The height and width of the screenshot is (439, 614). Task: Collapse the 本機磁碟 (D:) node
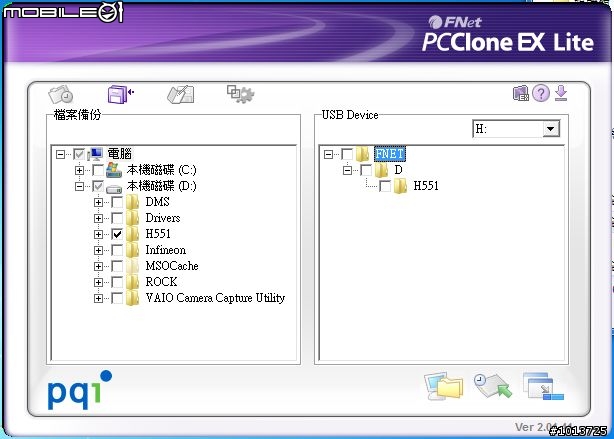(x=79, y=186)
